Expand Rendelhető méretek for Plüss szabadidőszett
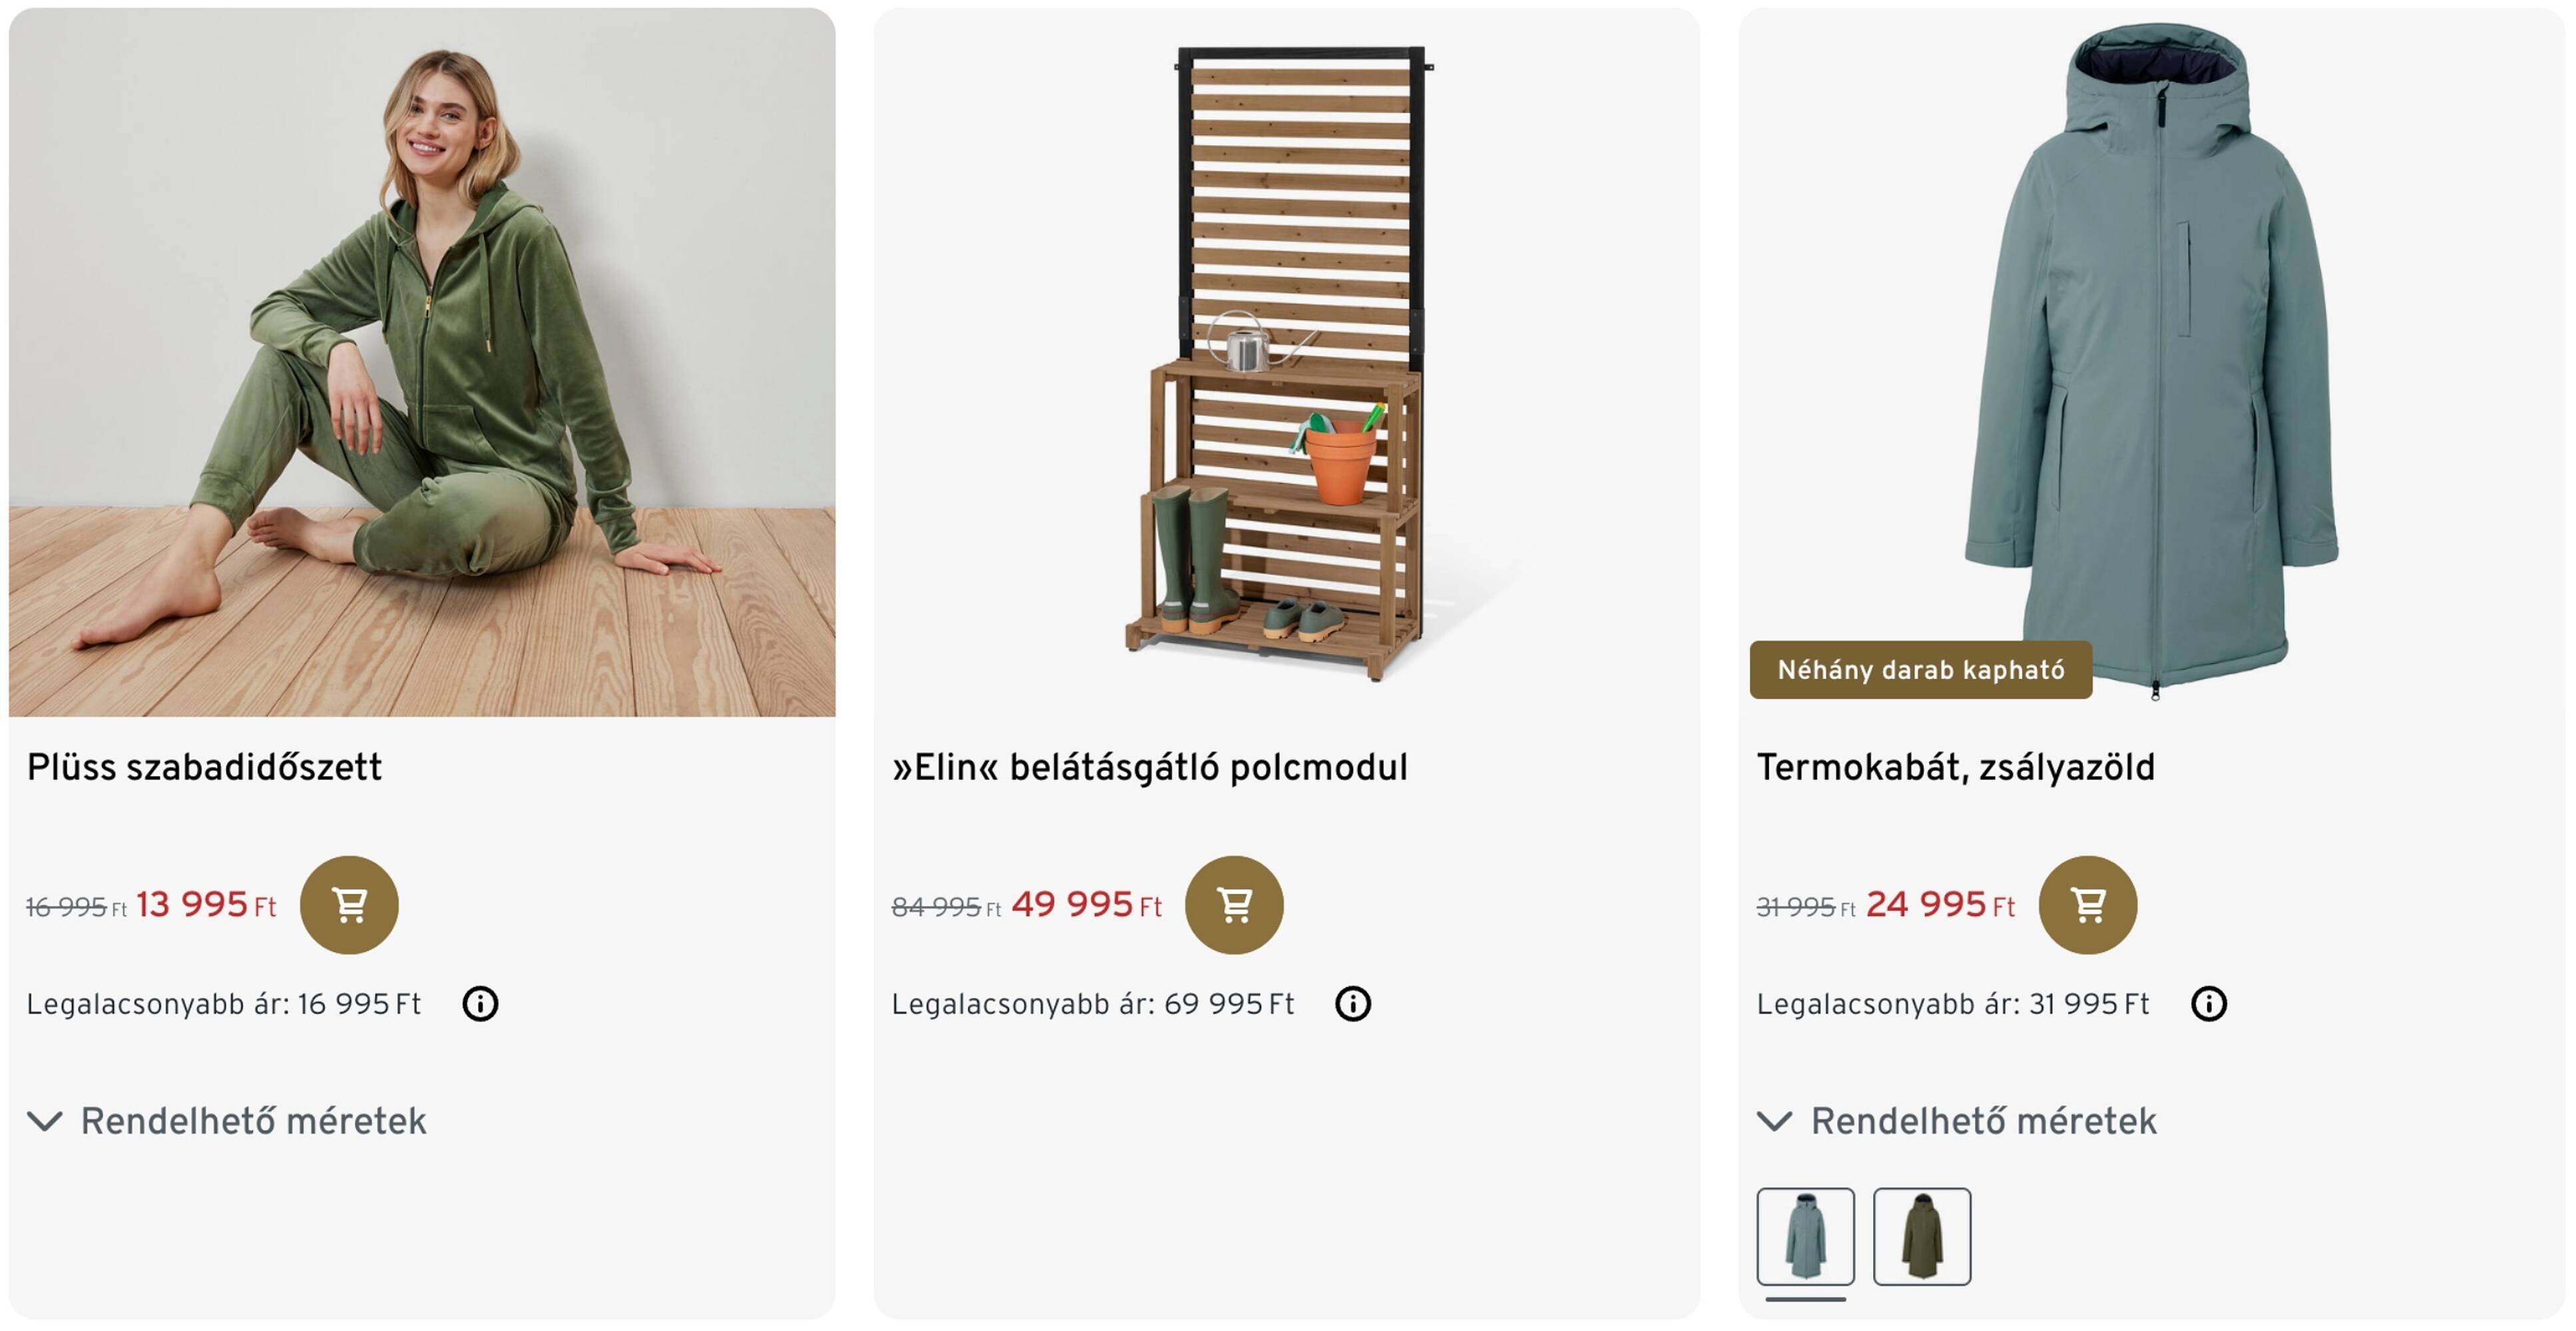Image resolution: width=2576 pixels, height=1331 pixels. click(x=228, y=1121)
